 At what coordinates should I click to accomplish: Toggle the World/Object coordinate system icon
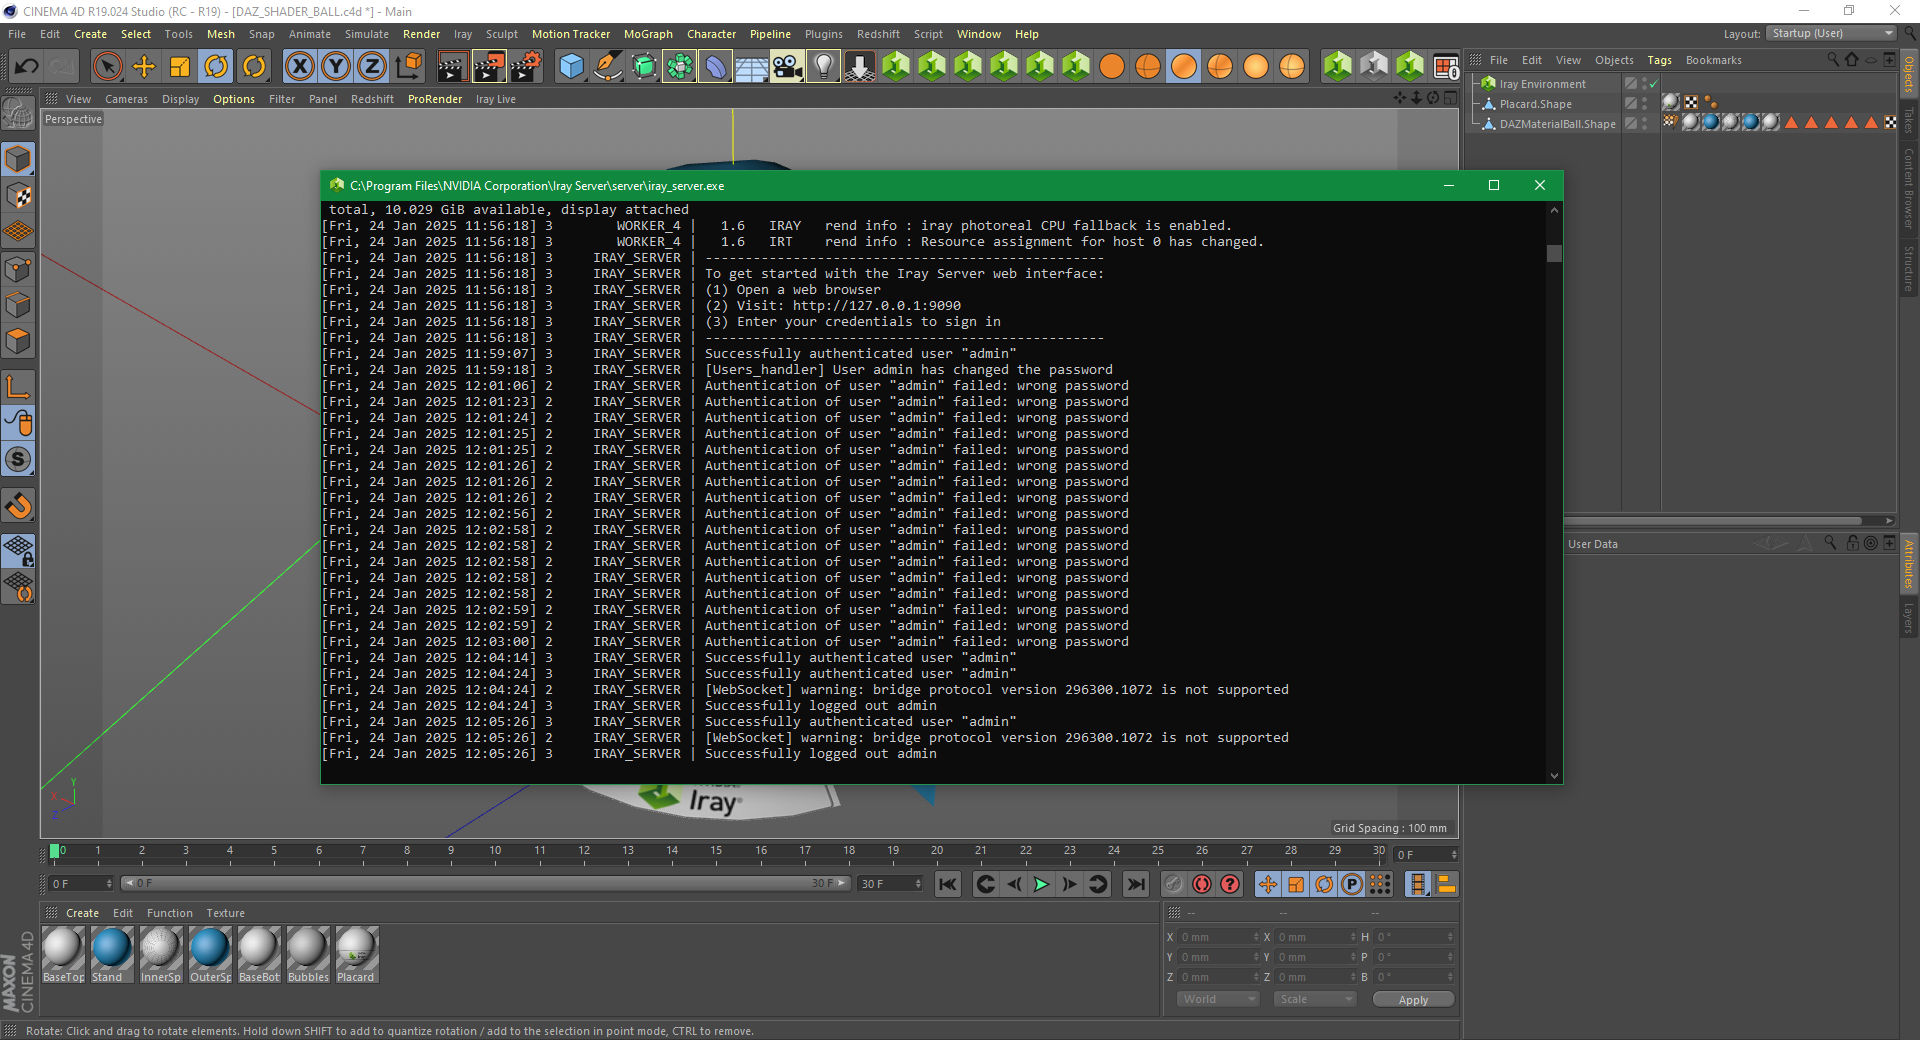[x=408, y=67]
